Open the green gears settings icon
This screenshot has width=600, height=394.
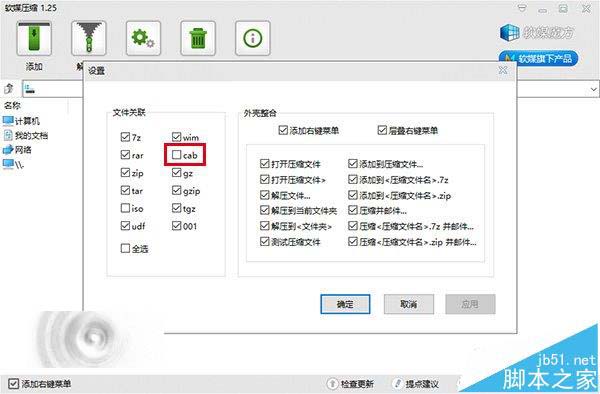(143, 38)
